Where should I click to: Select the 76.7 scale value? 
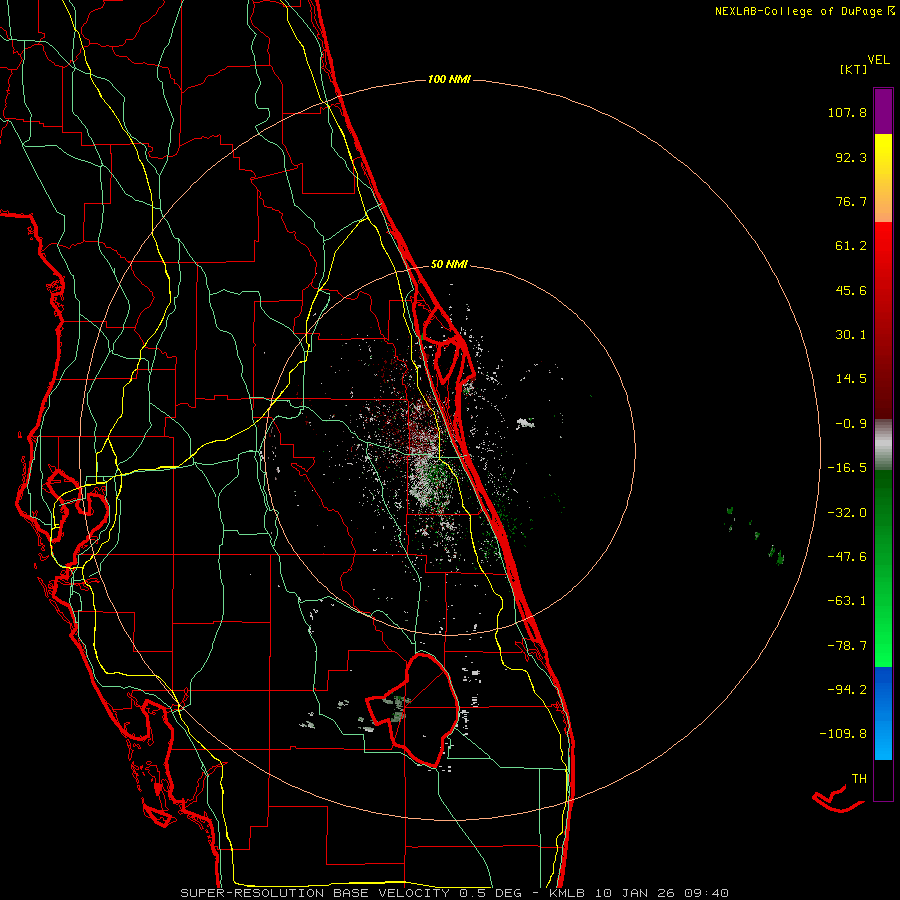[x=851, y=201]
